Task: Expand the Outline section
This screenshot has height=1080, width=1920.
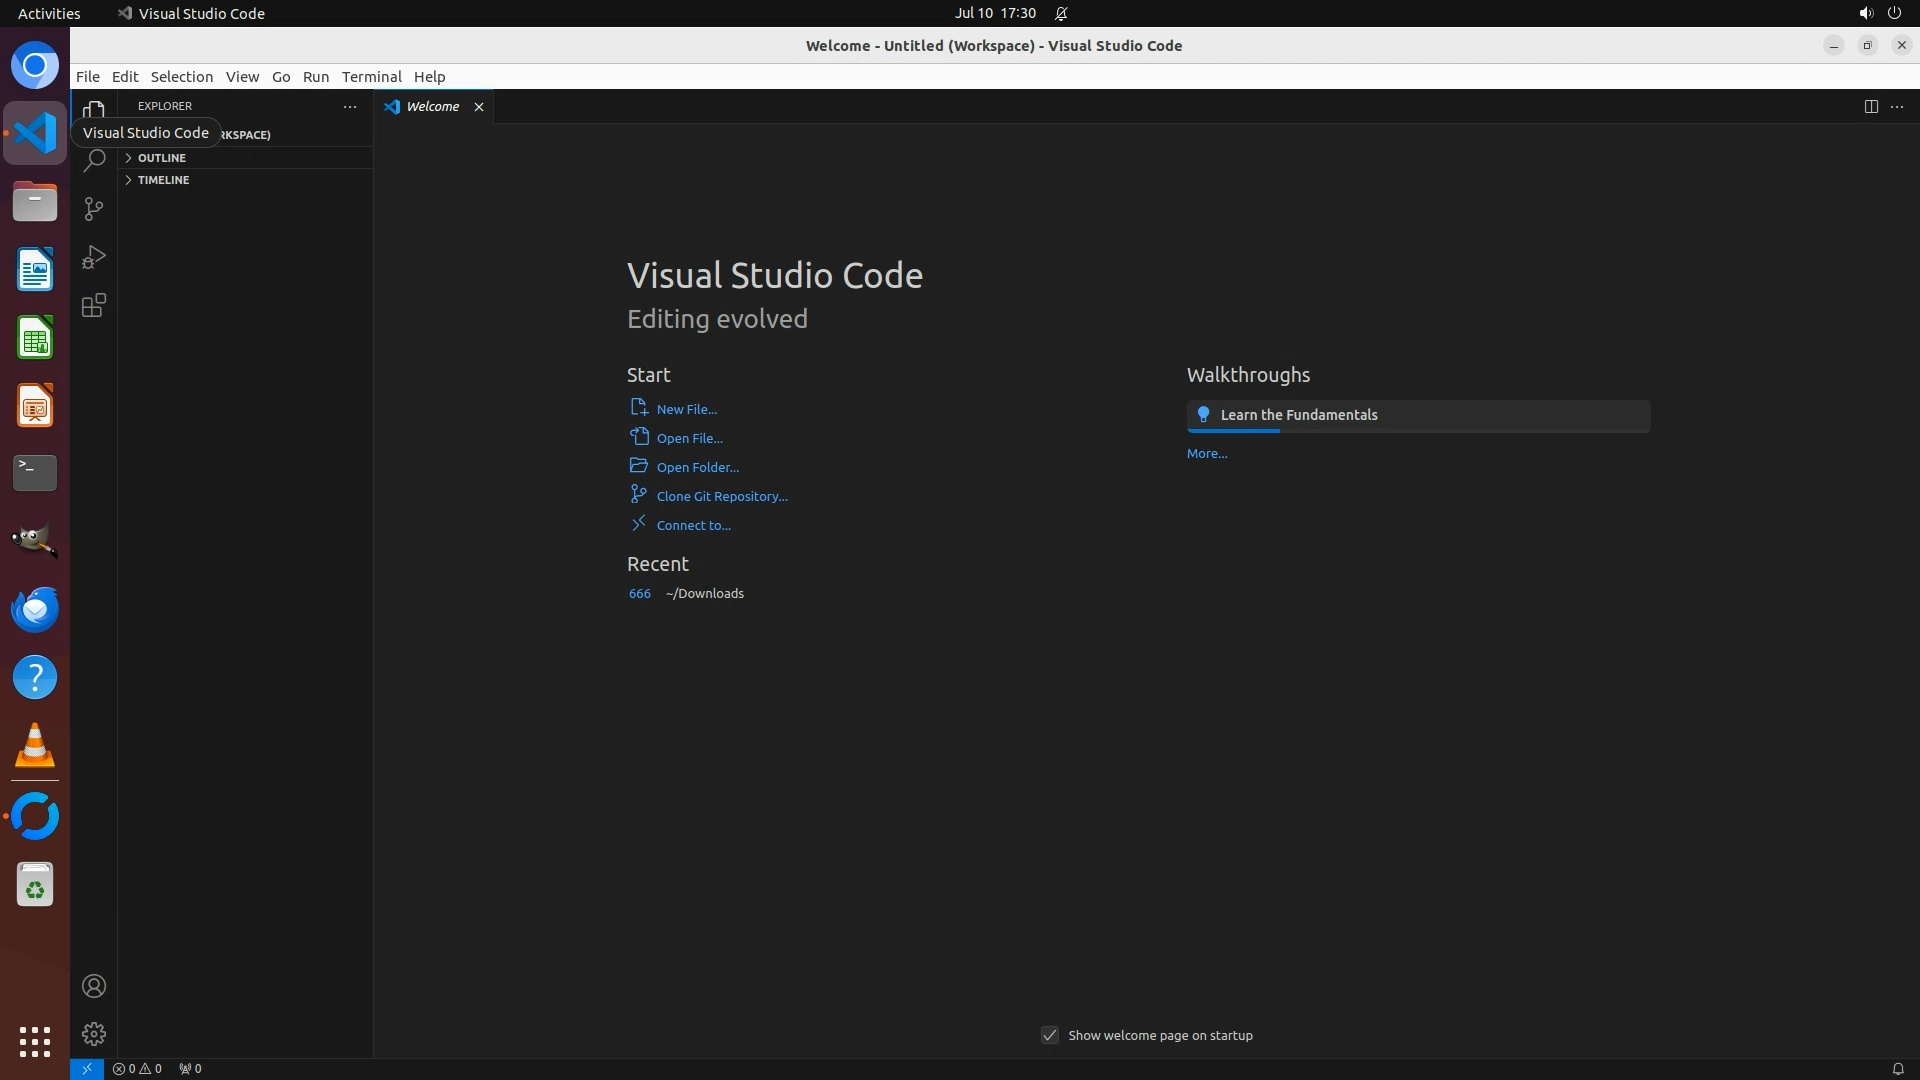Action: 161,158
